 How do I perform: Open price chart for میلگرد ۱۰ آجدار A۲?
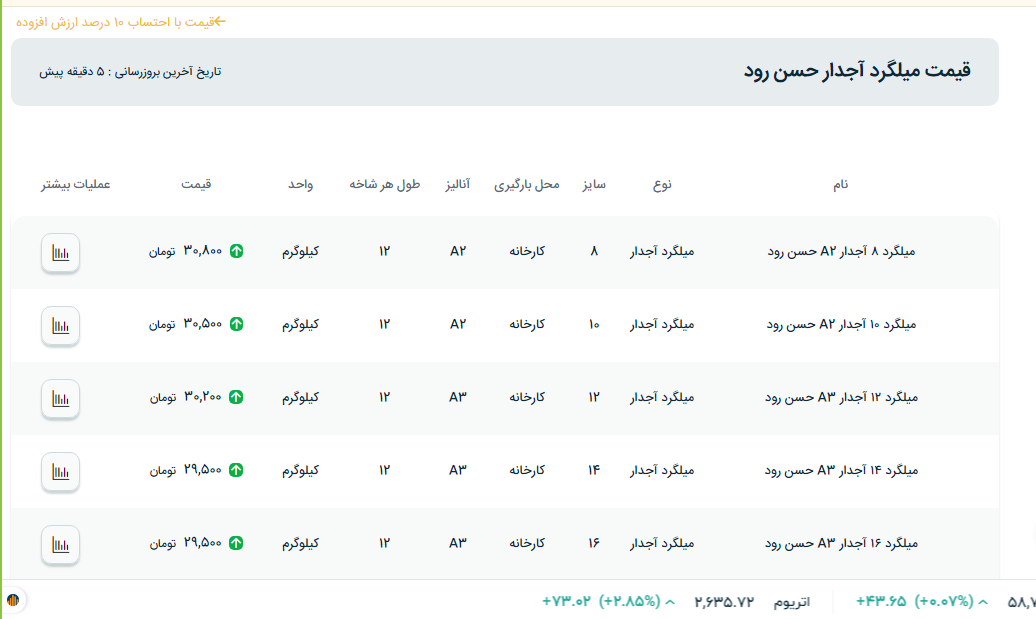(x=61, y=325)
